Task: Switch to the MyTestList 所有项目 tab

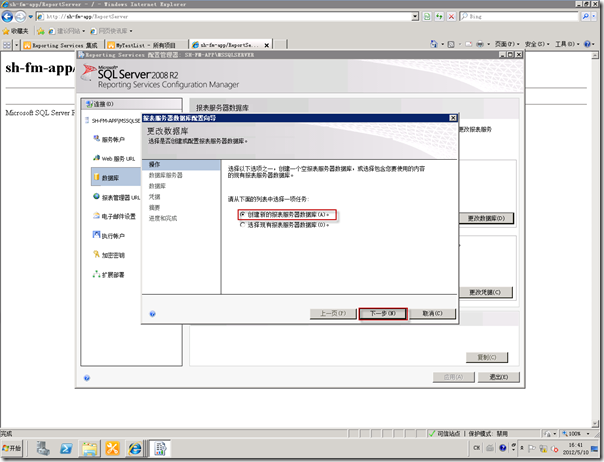Action: [147, 45]
